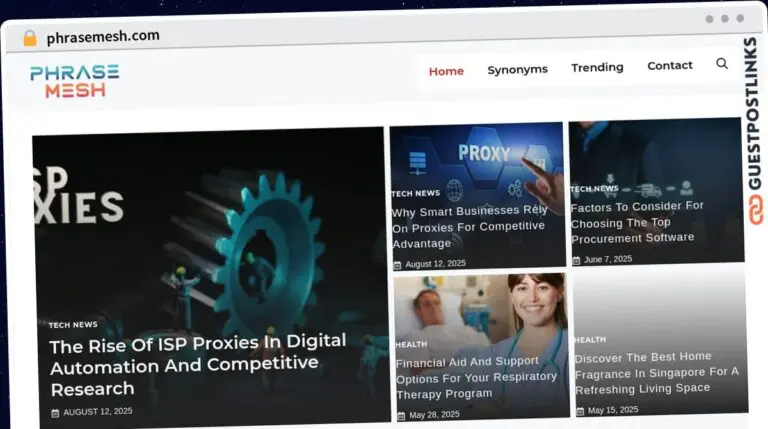Click Health tag on Financial Aid card

coord(411,344)
